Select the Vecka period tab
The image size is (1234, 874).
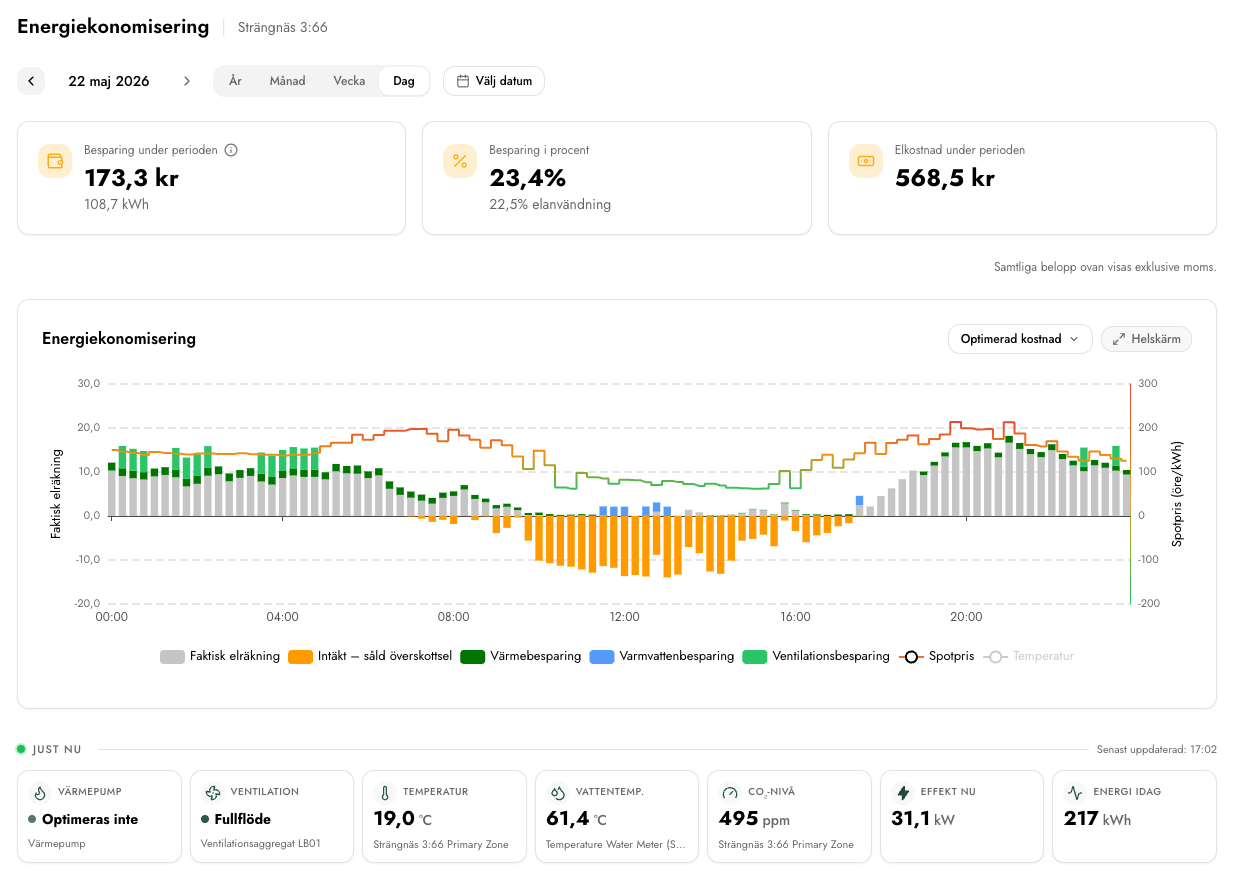tap(349, 81)
